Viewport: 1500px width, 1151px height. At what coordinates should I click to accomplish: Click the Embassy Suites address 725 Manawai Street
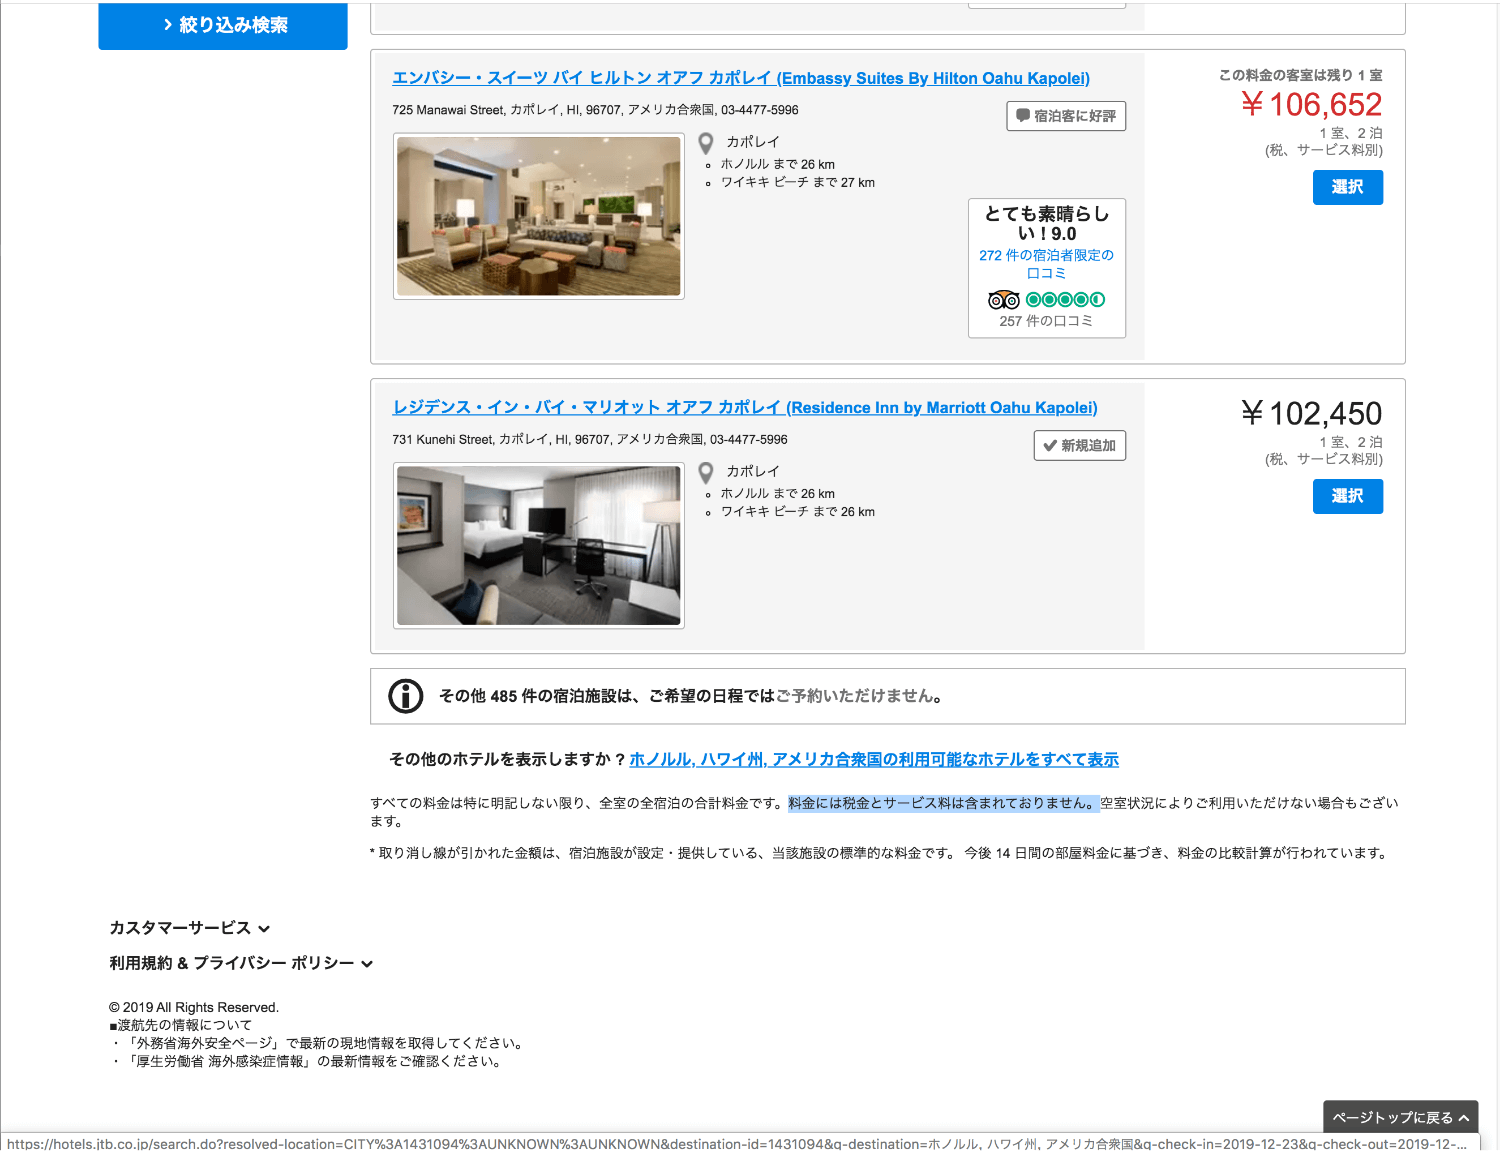595,110
